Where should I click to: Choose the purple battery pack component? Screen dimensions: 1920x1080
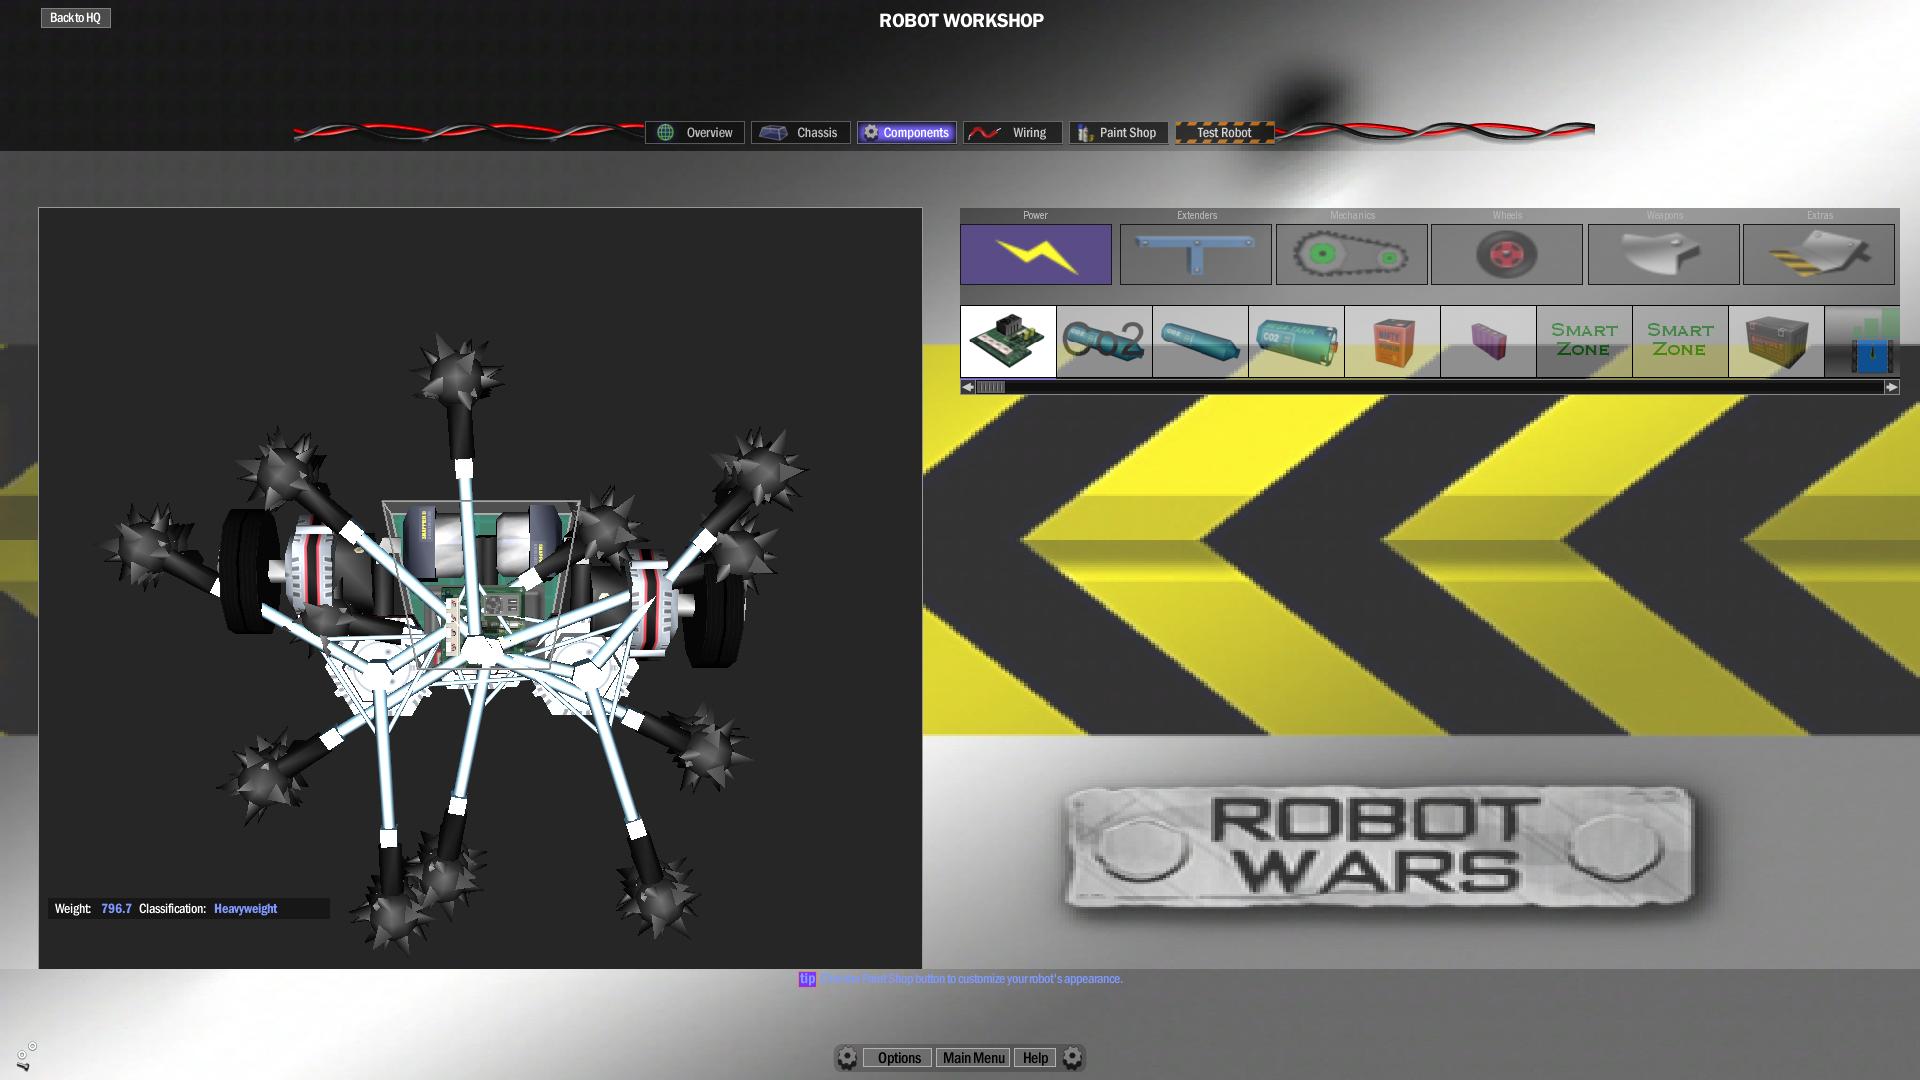(x=1488, y=342)
